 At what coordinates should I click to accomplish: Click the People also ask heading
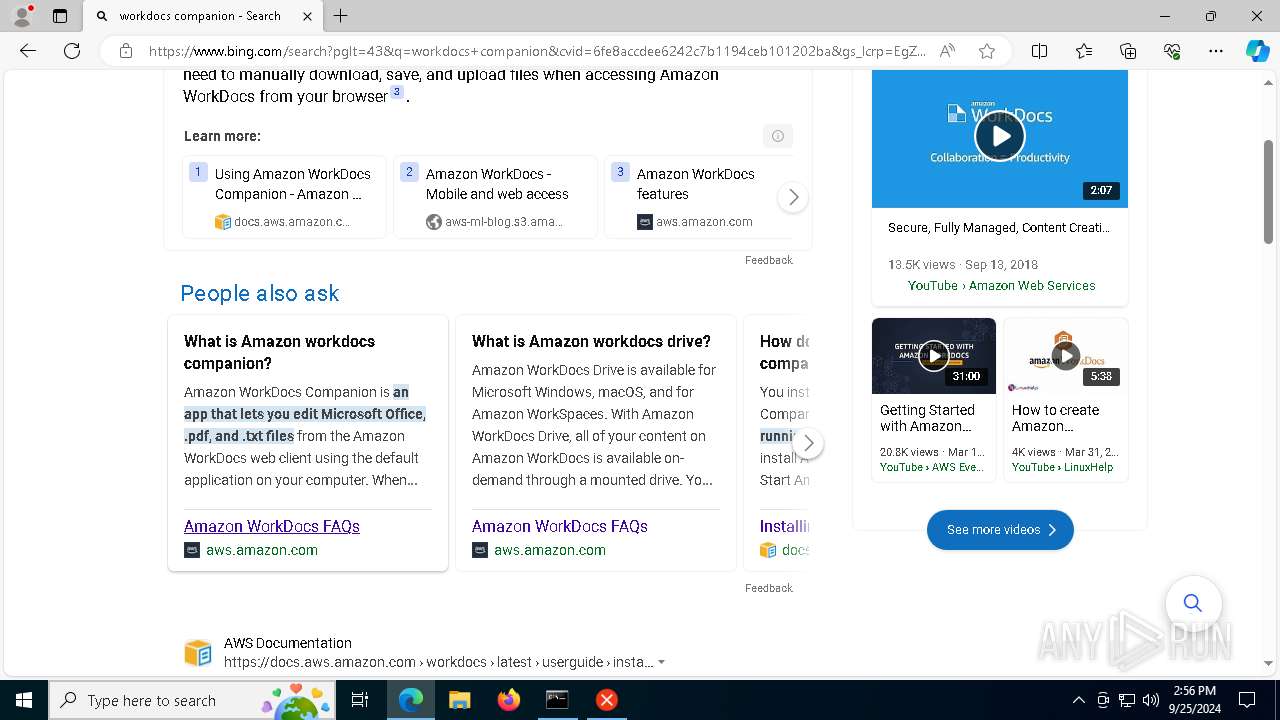pyautogui.click(x=260, y=293)
